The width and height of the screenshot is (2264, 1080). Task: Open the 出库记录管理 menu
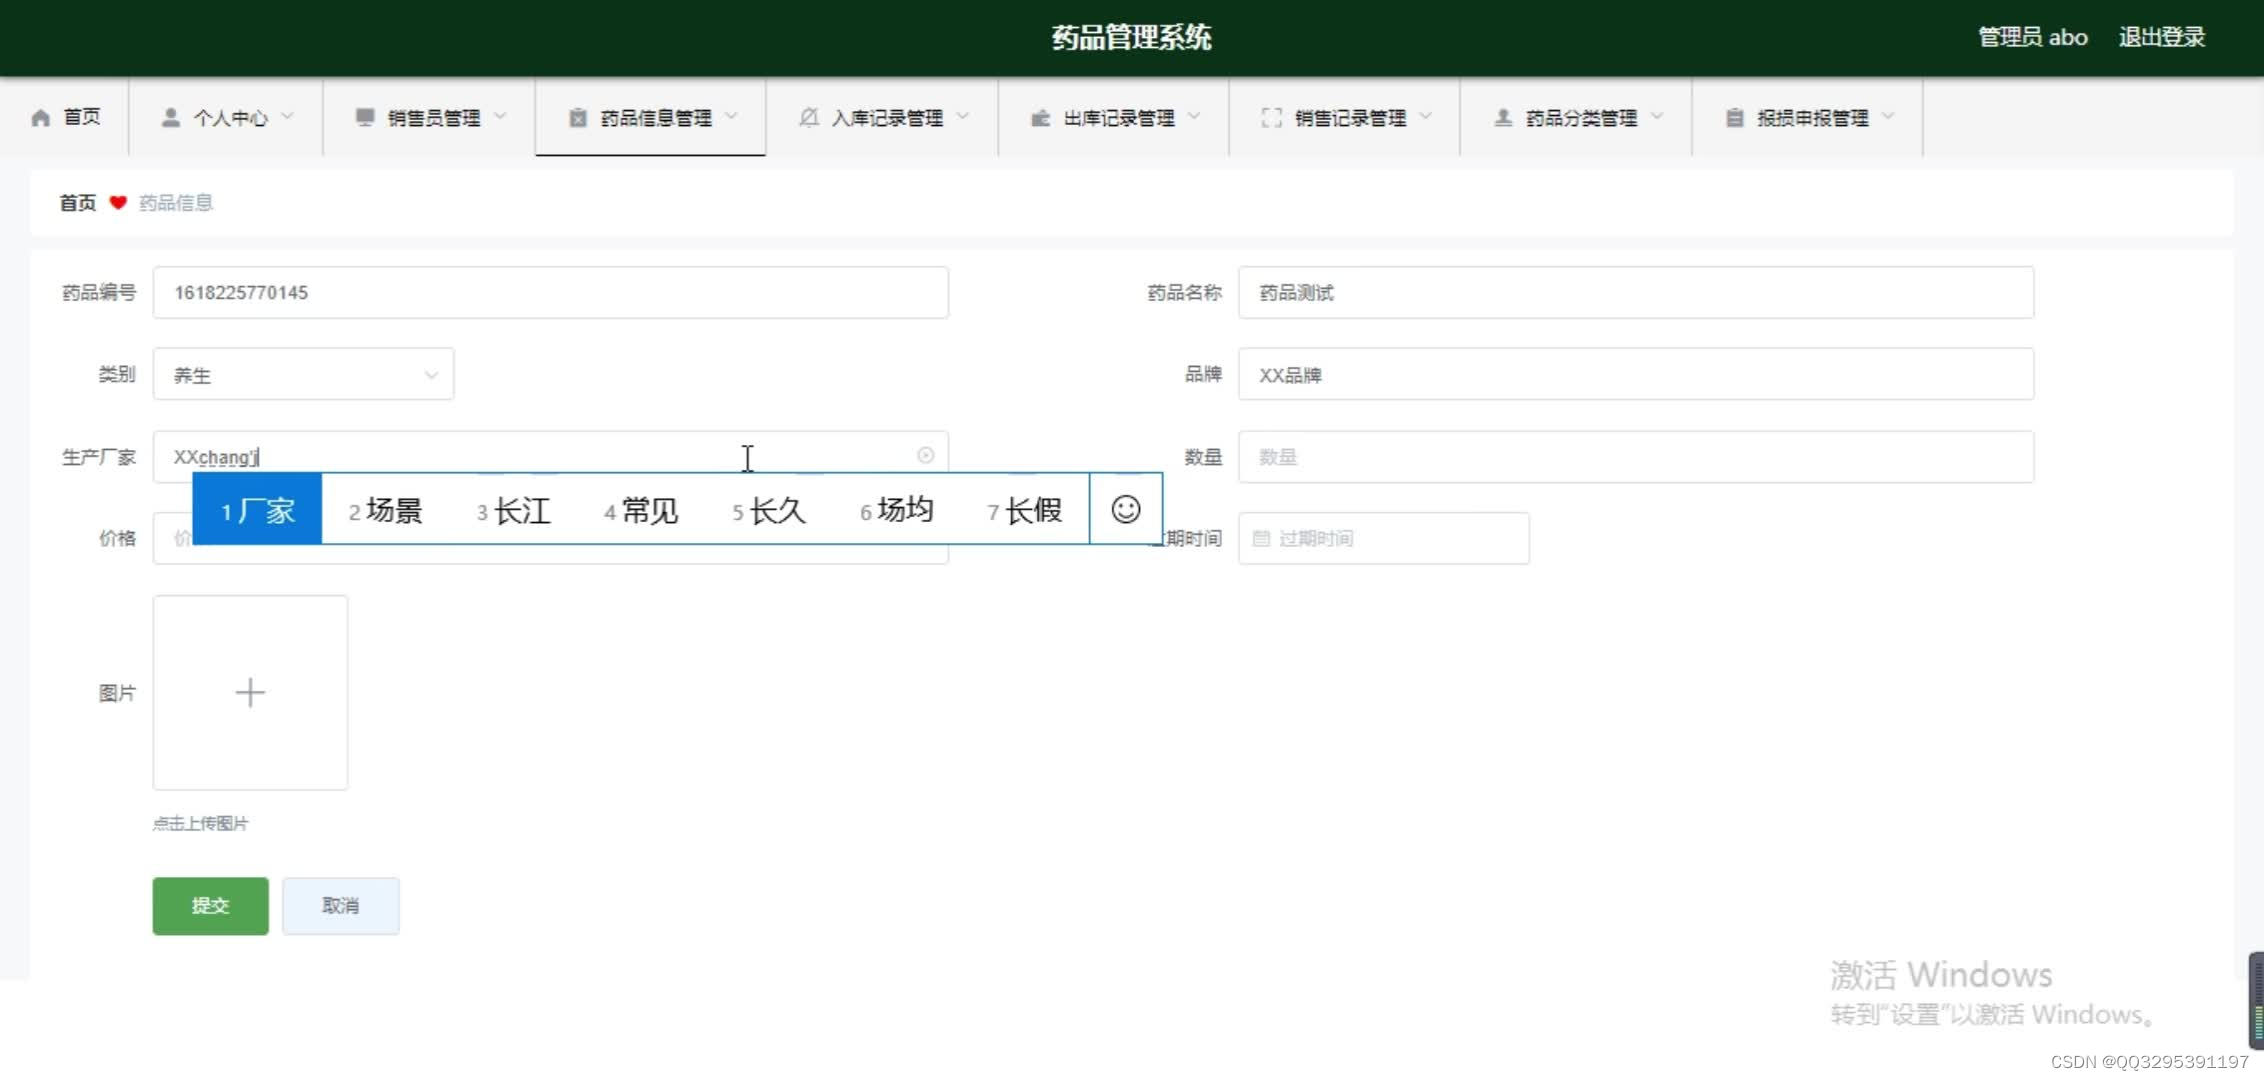1114,118
